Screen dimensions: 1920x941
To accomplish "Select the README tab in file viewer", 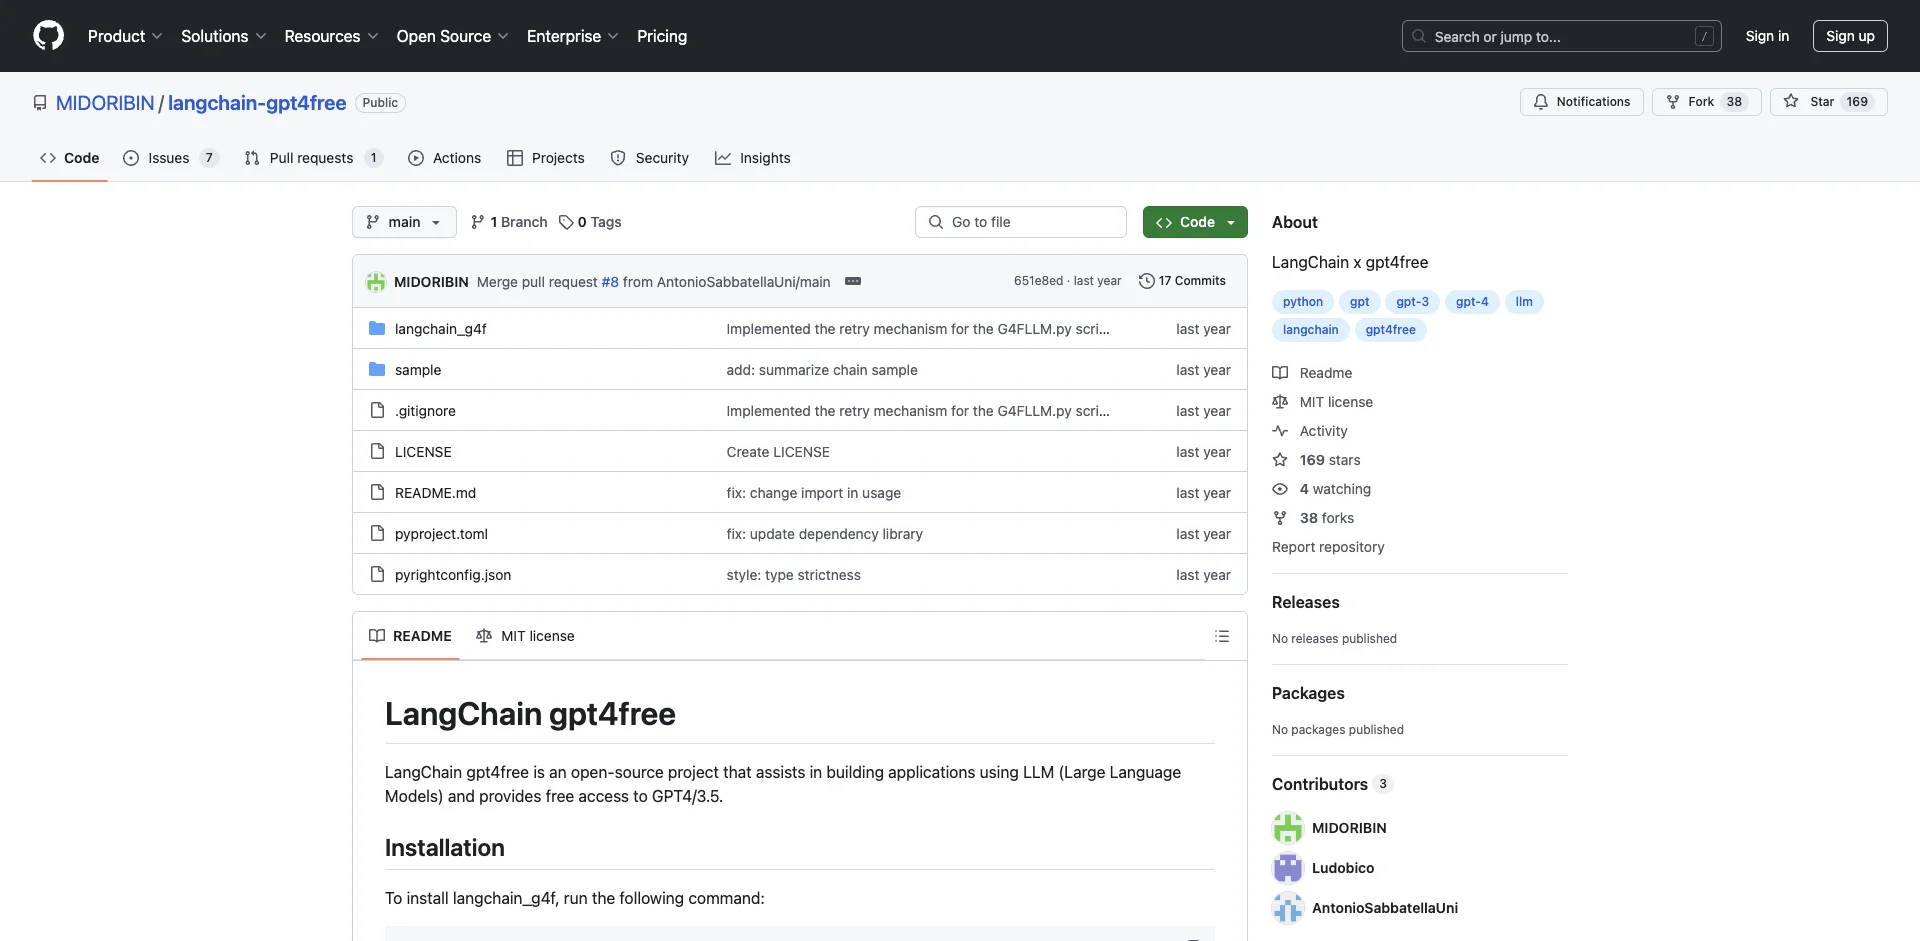I will click(410, 636).
